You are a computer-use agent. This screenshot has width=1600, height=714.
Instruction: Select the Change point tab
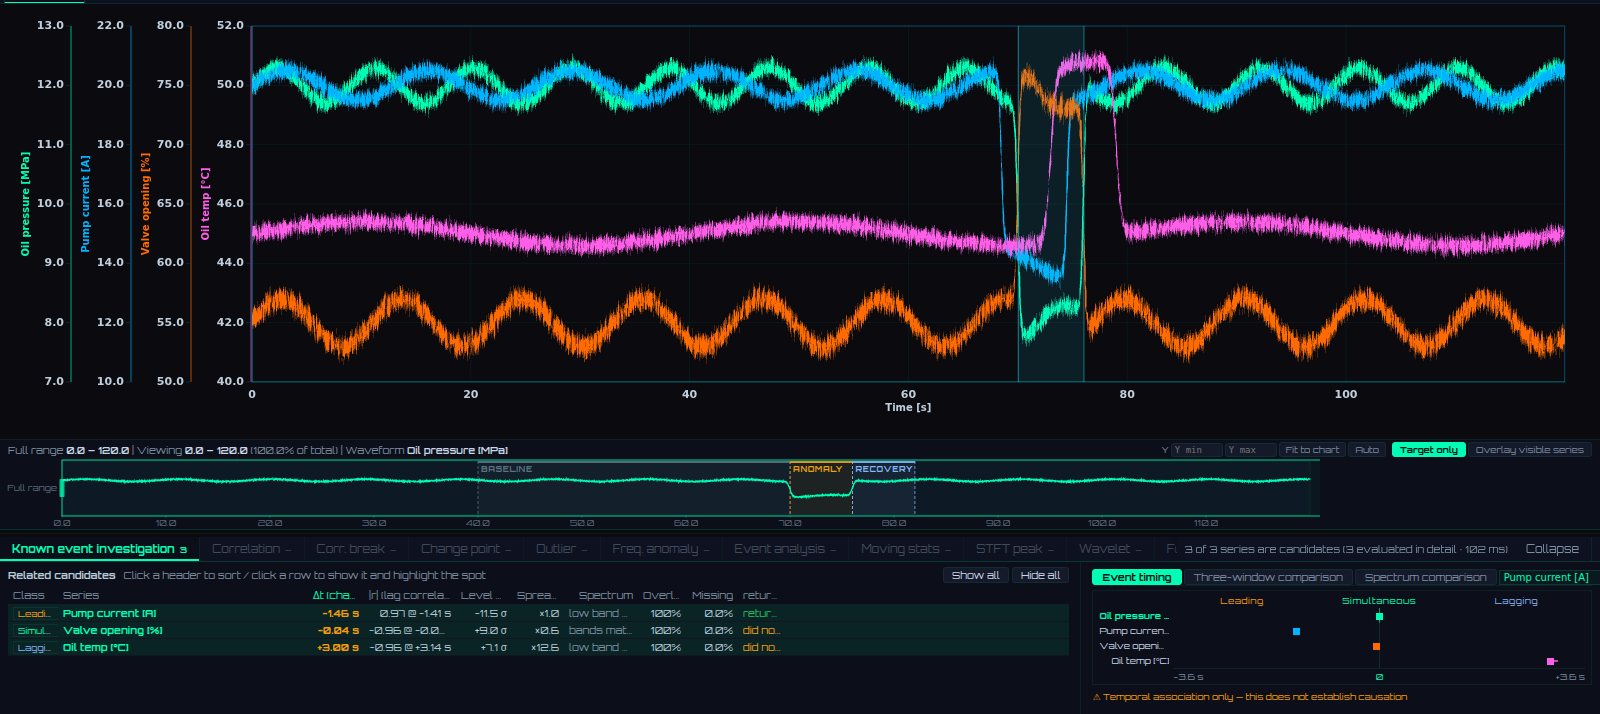click(x=465, y=549)
